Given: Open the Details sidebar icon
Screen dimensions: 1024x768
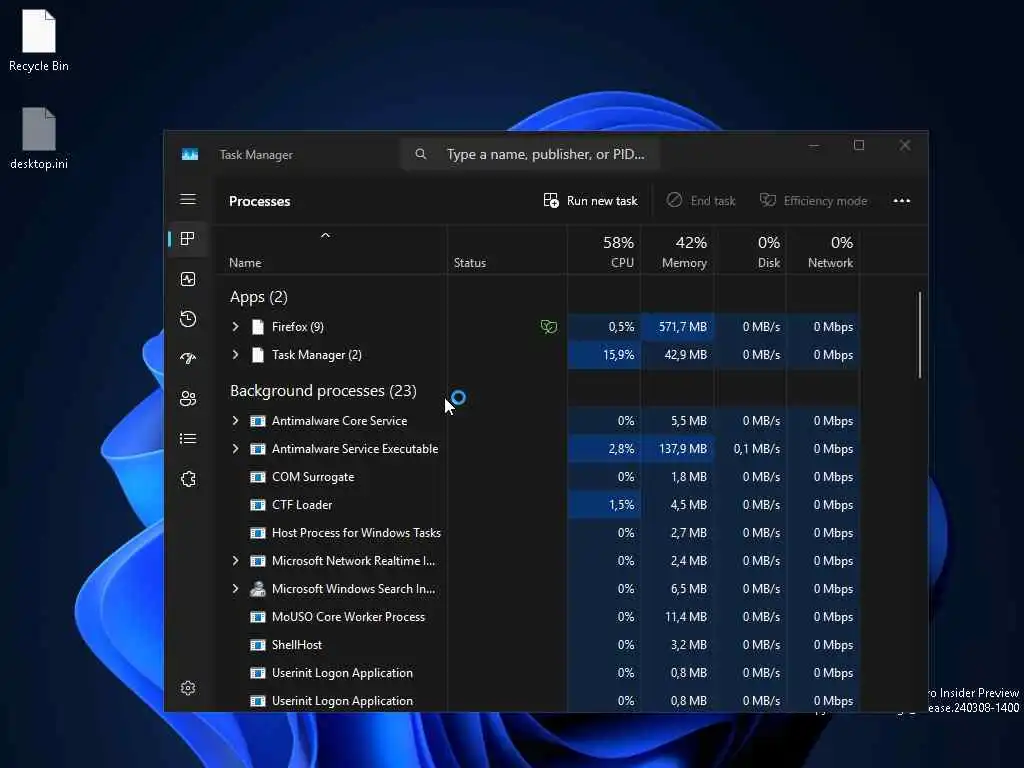Looking at the screenshot, I should 188,439.
